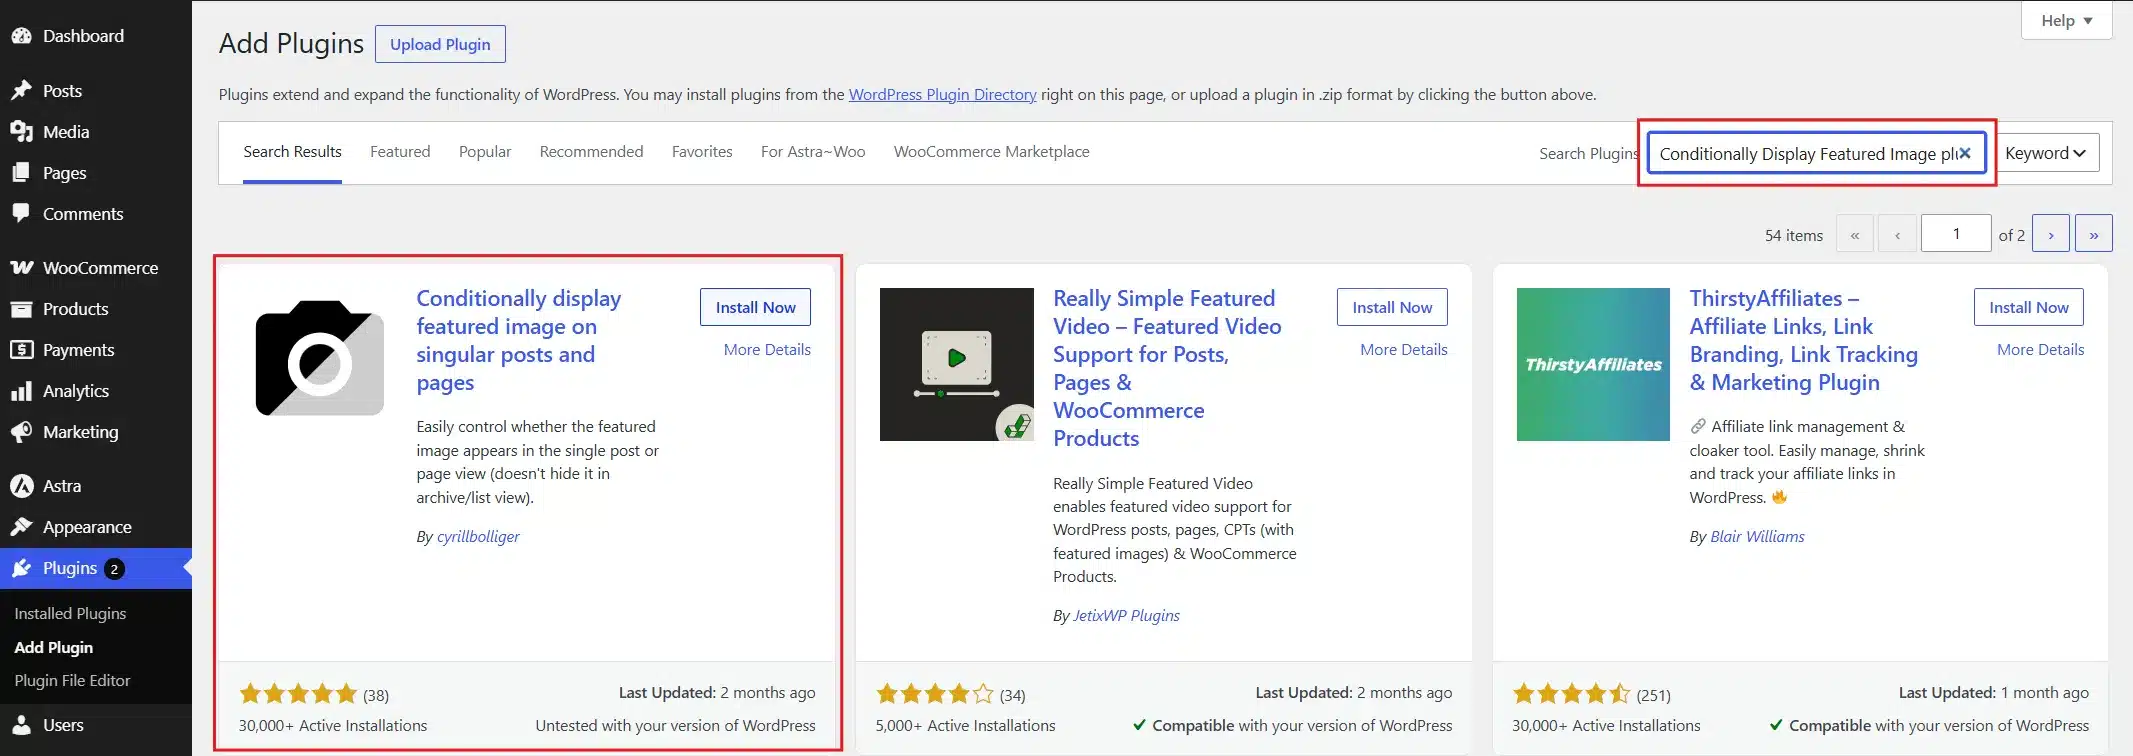Viewport: 2133px width, 756px height.
Task: Click the Comments speech bubble icon
Action: coord(21,214)
